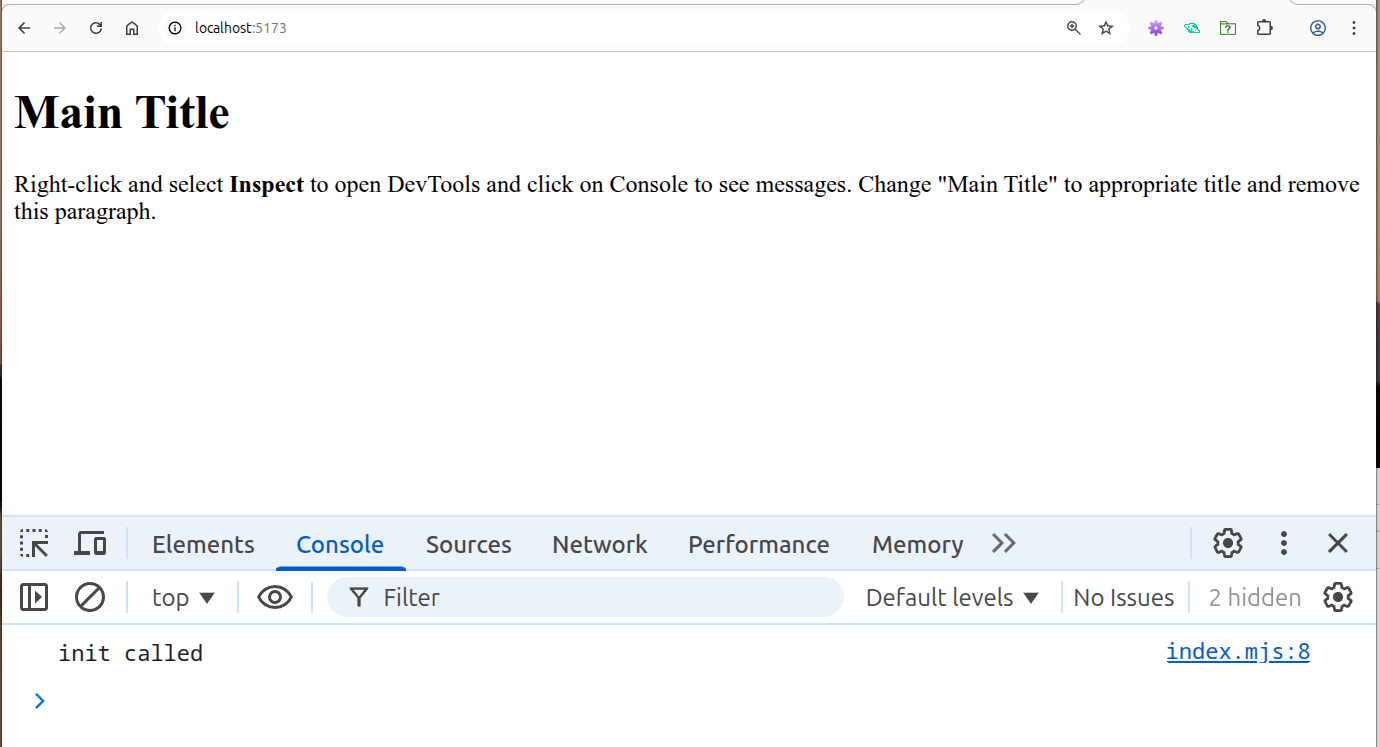The height and width of the screenshot is (747, 1380).
Task: Toggle the console sidebar panel
Action: pos(33,597)
